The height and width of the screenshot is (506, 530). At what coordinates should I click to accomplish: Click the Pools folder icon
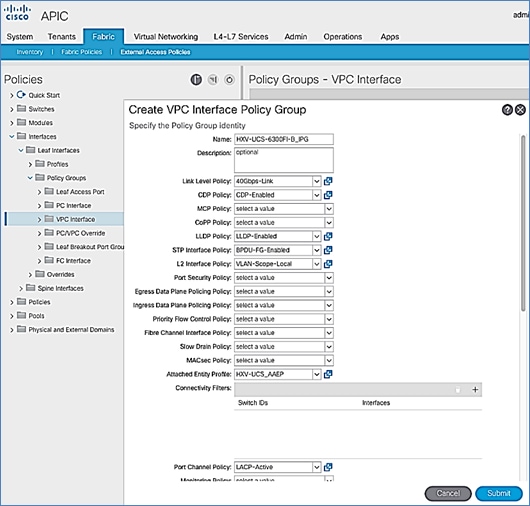pyautogui.click(x=21, y=315)
